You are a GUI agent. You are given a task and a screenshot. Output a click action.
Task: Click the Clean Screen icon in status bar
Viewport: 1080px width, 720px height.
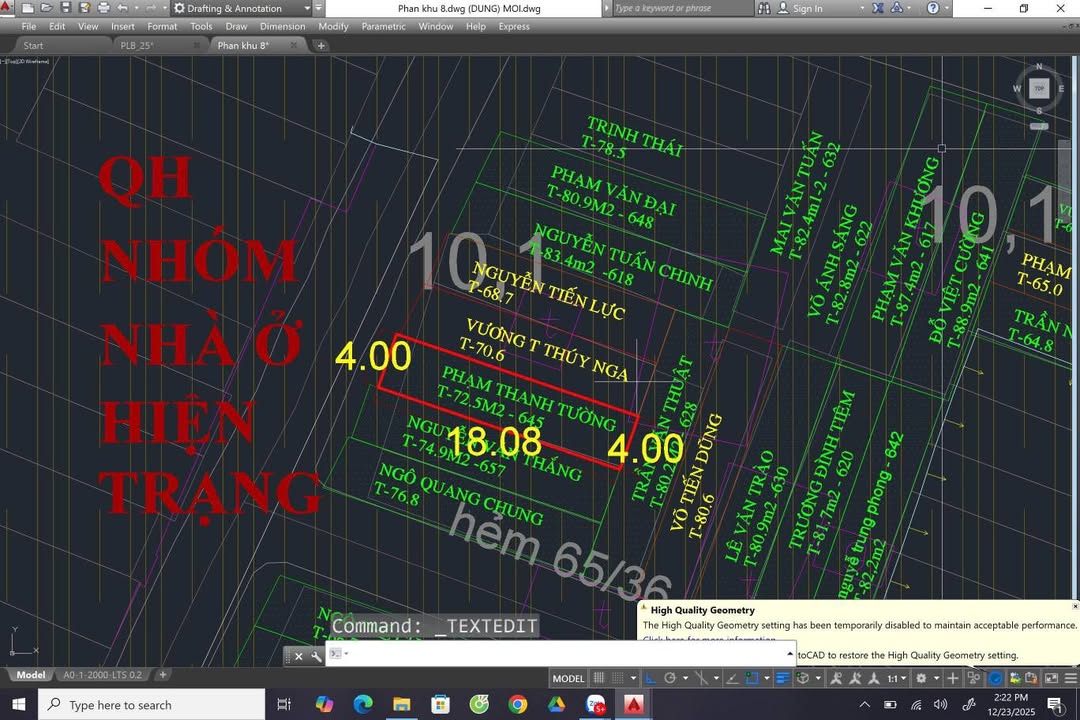[x=1051, y=678]
